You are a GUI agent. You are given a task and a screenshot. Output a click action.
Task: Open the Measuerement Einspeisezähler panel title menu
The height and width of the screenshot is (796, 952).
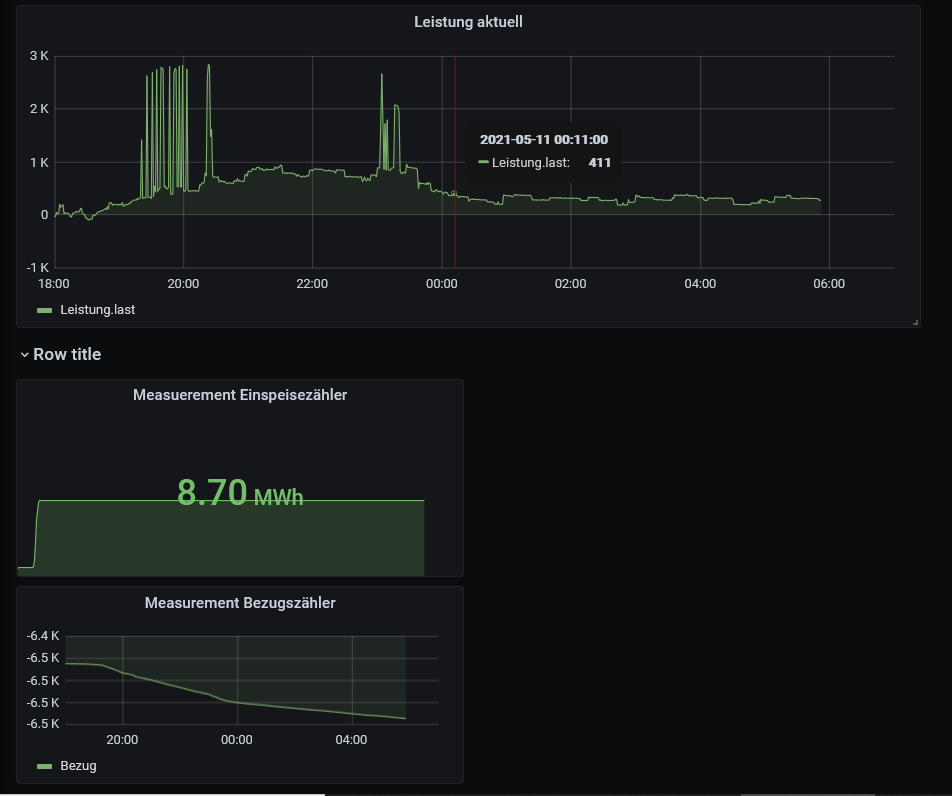tap(240, 395)
